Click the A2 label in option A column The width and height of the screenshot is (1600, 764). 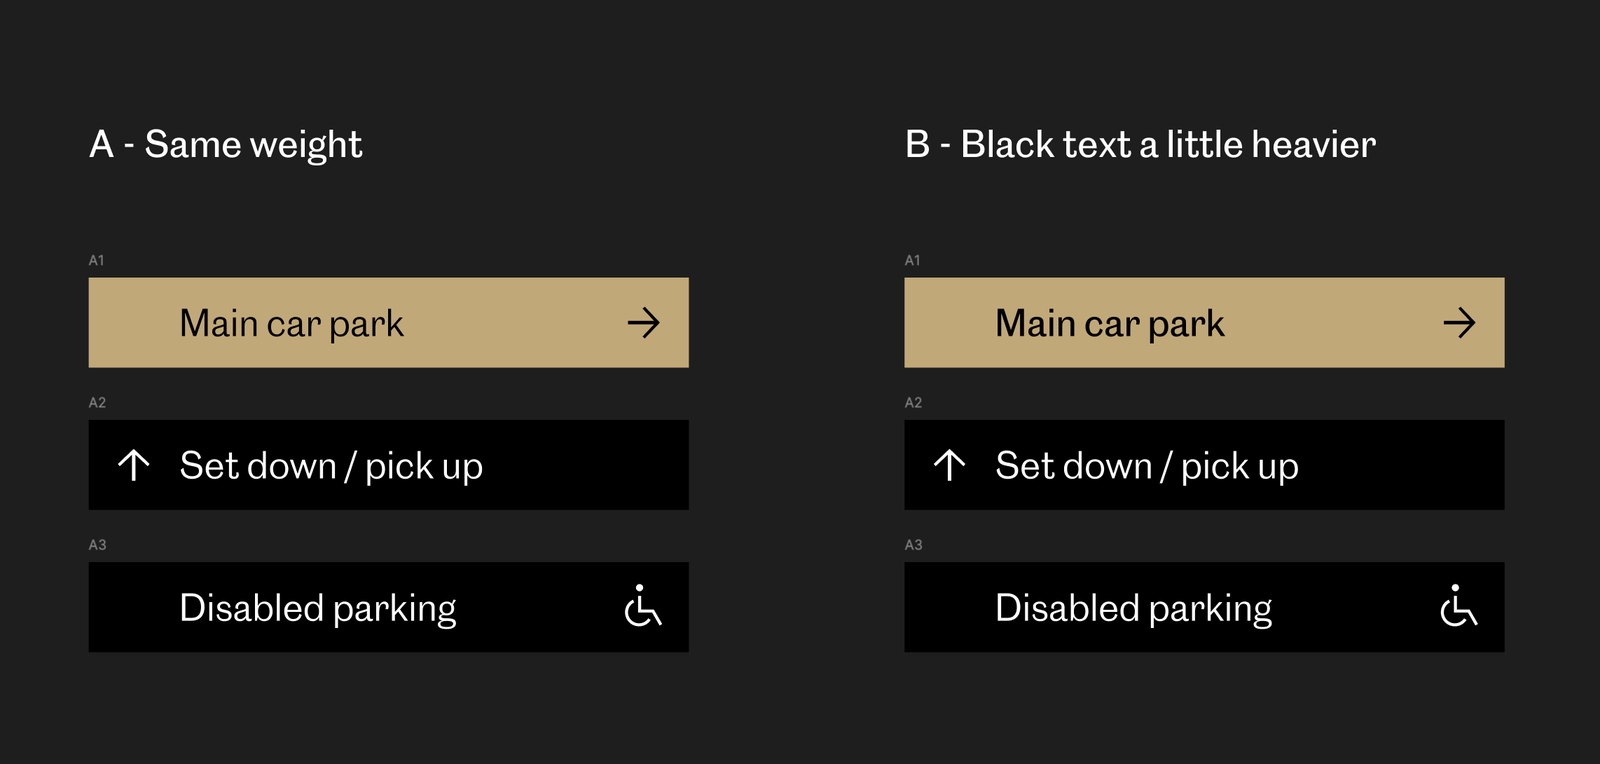point(97,403)
